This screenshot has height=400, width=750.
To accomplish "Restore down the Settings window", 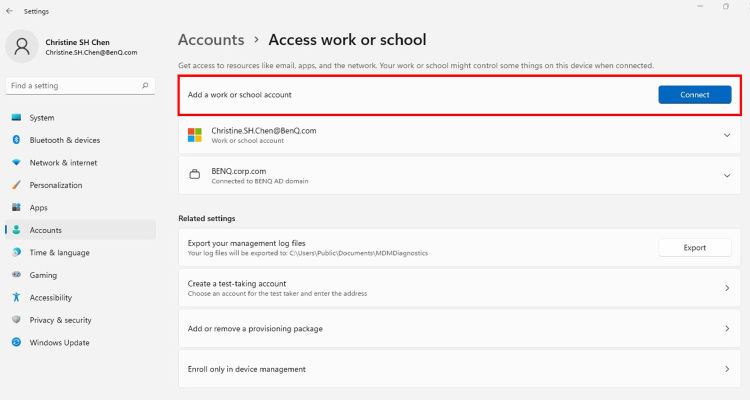I will (x=726, y=6).
